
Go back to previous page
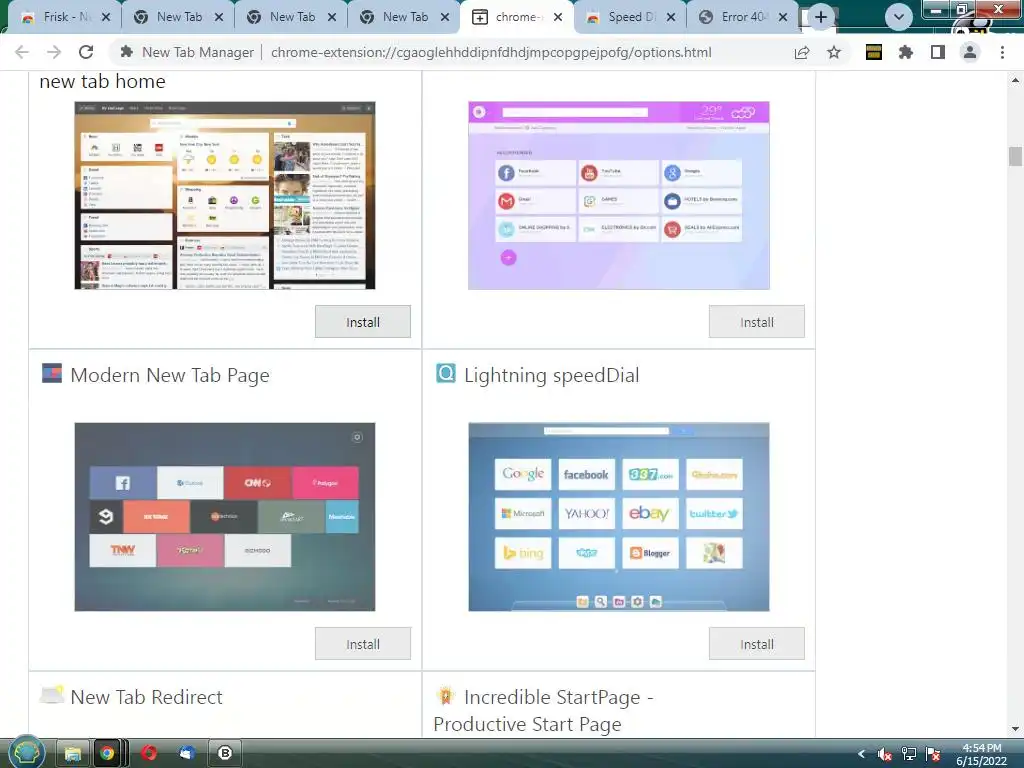tap(22, 52)
